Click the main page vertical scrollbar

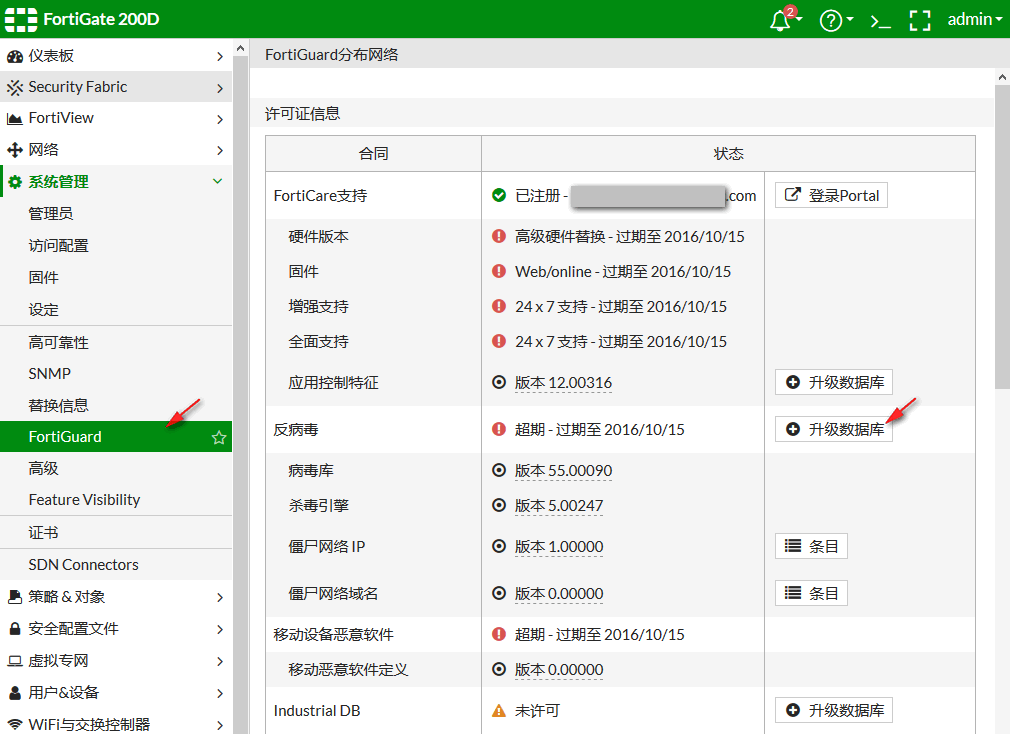click(1002, 238)
